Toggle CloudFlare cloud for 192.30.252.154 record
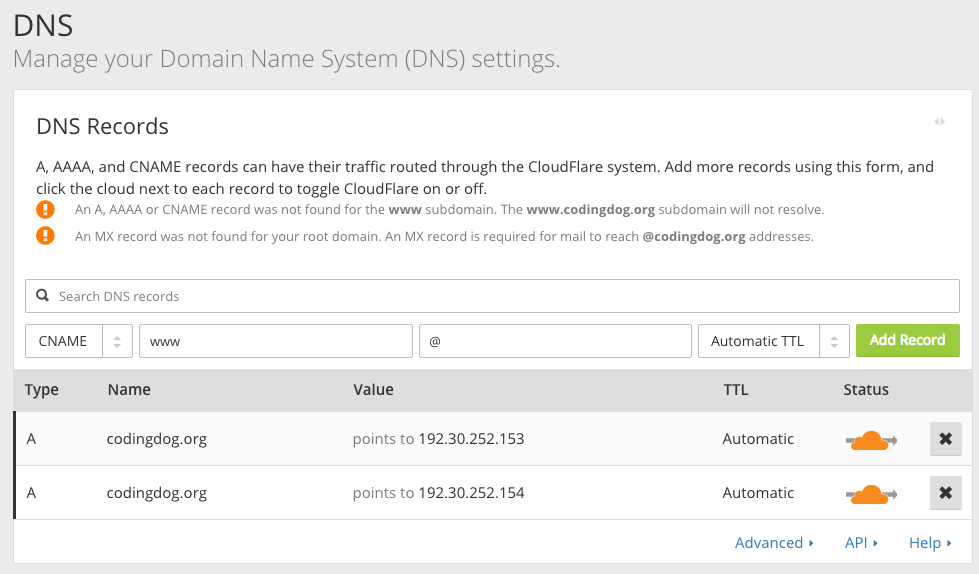This screenshot has height=574, width=979. (x=871, y=494)
